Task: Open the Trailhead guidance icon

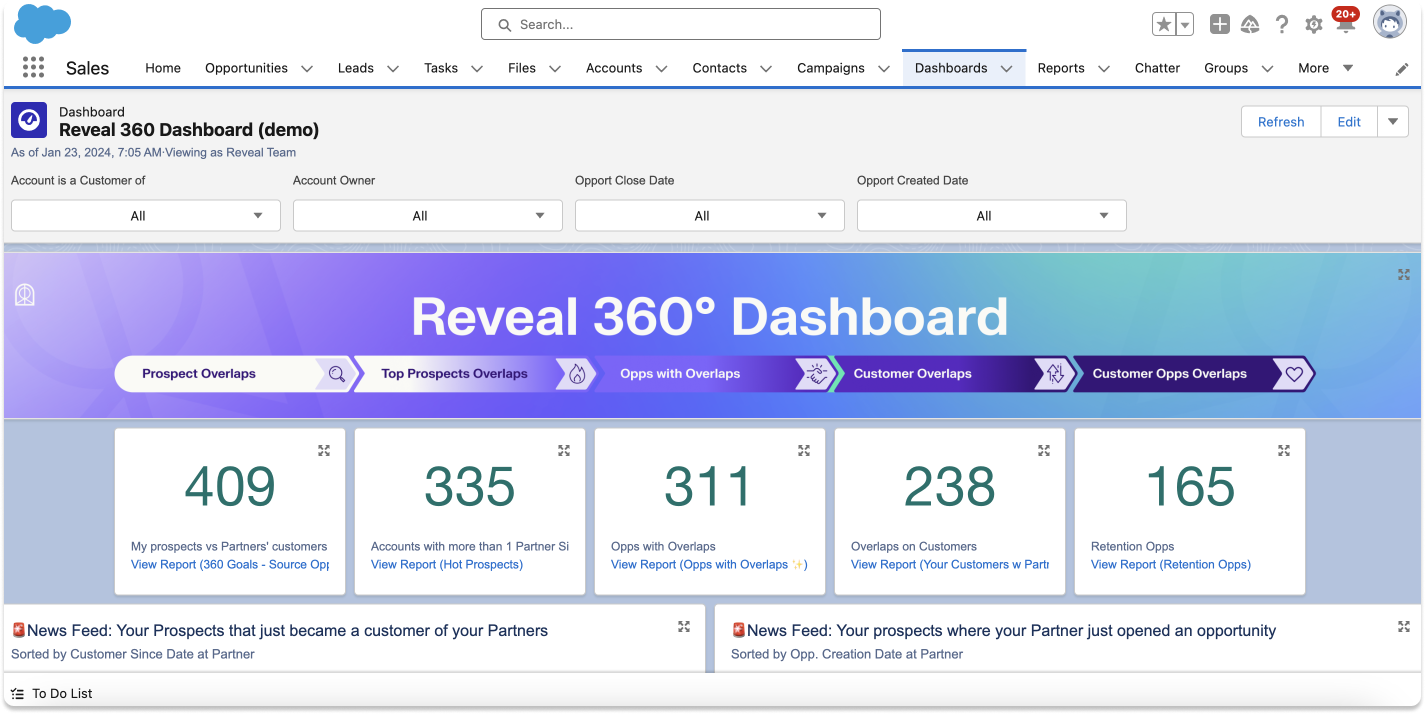Action: pyautogui.click(x=1250, y=25)
